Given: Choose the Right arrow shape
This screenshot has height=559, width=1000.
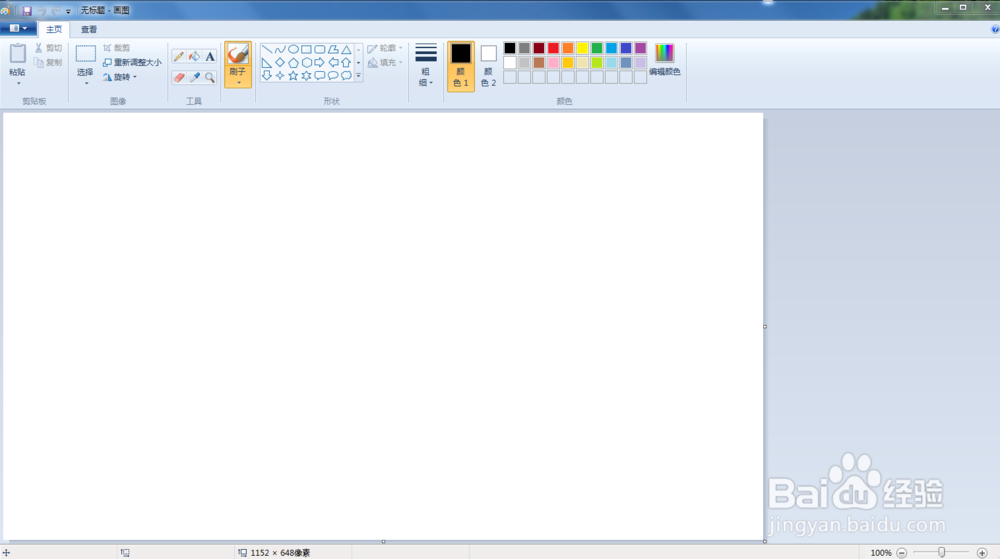Looking at the screenshot, I should [320, 62].
